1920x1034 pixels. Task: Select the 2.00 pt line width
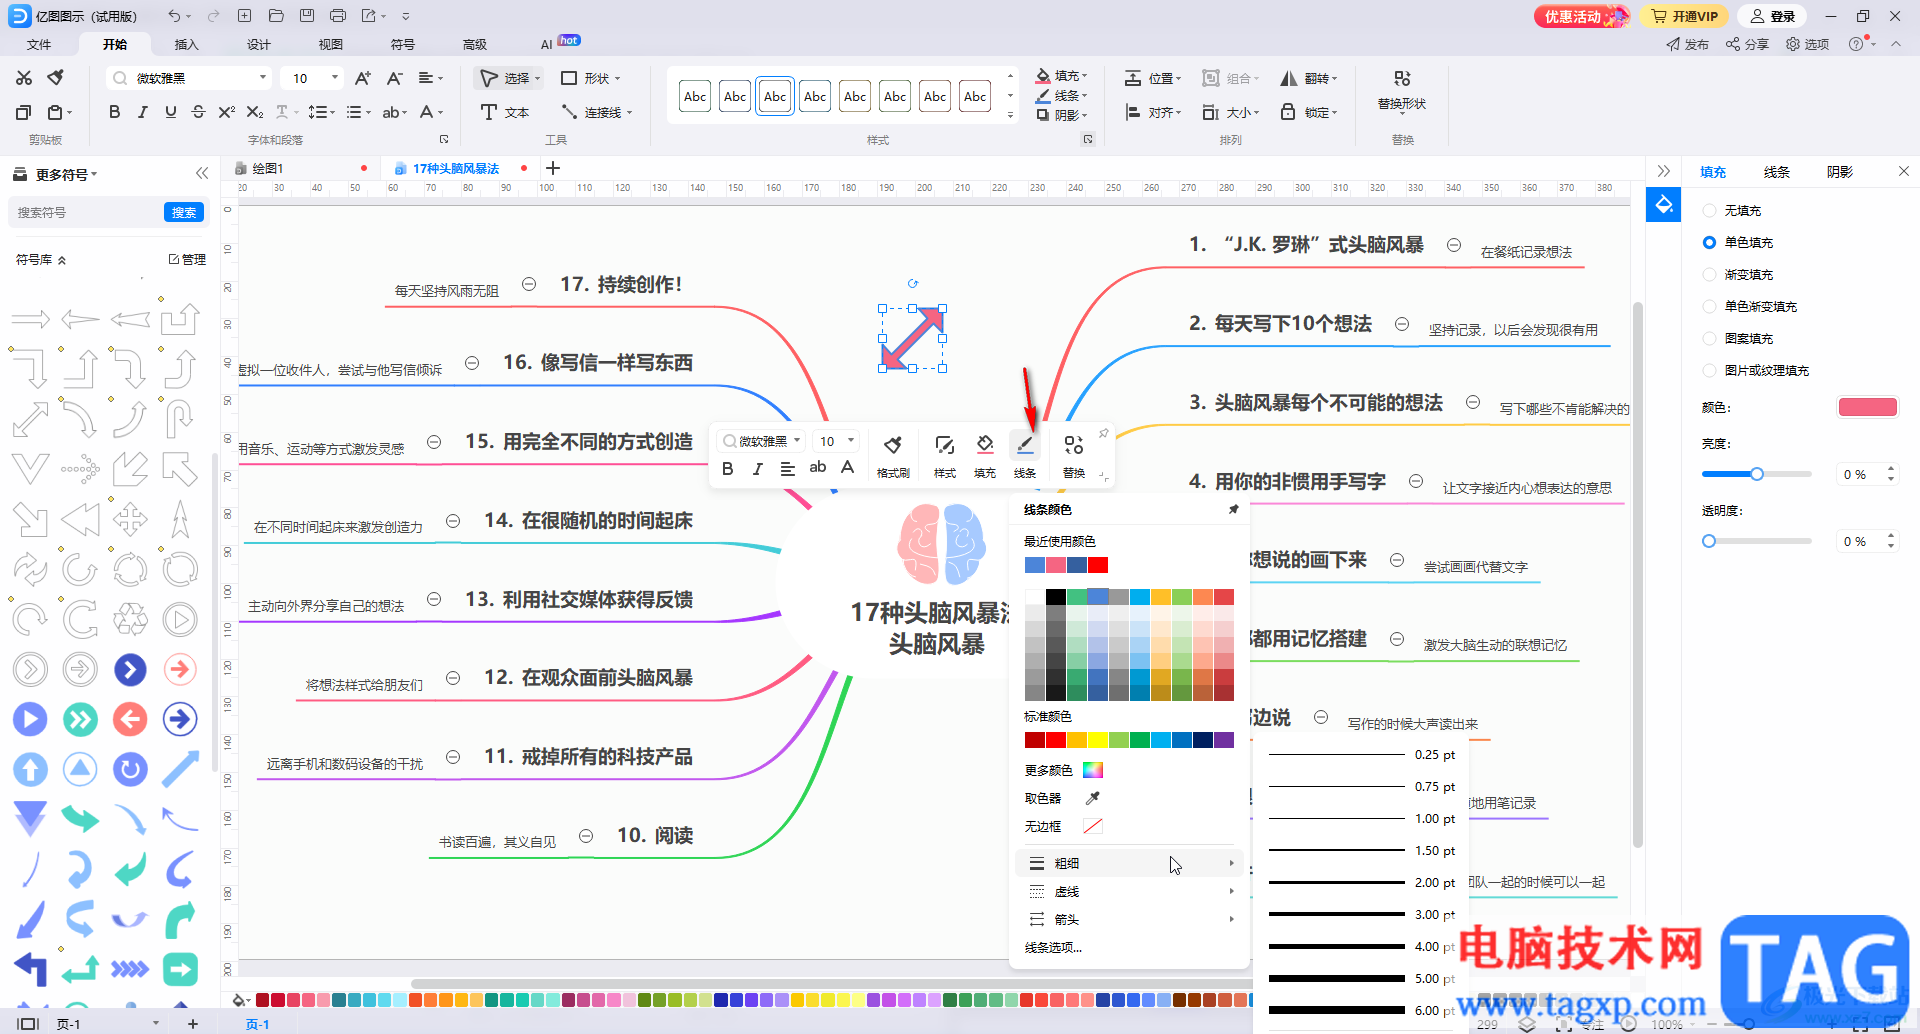1362,882
